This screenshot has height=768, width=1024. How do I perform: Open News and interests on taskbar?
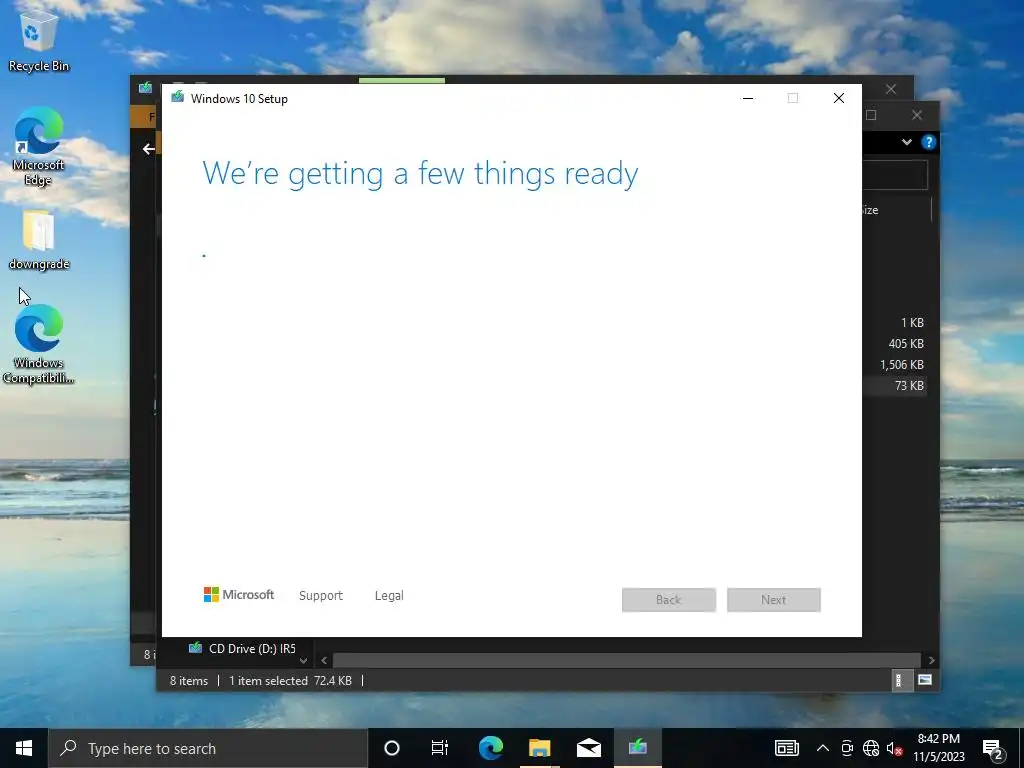pos(786,748)
